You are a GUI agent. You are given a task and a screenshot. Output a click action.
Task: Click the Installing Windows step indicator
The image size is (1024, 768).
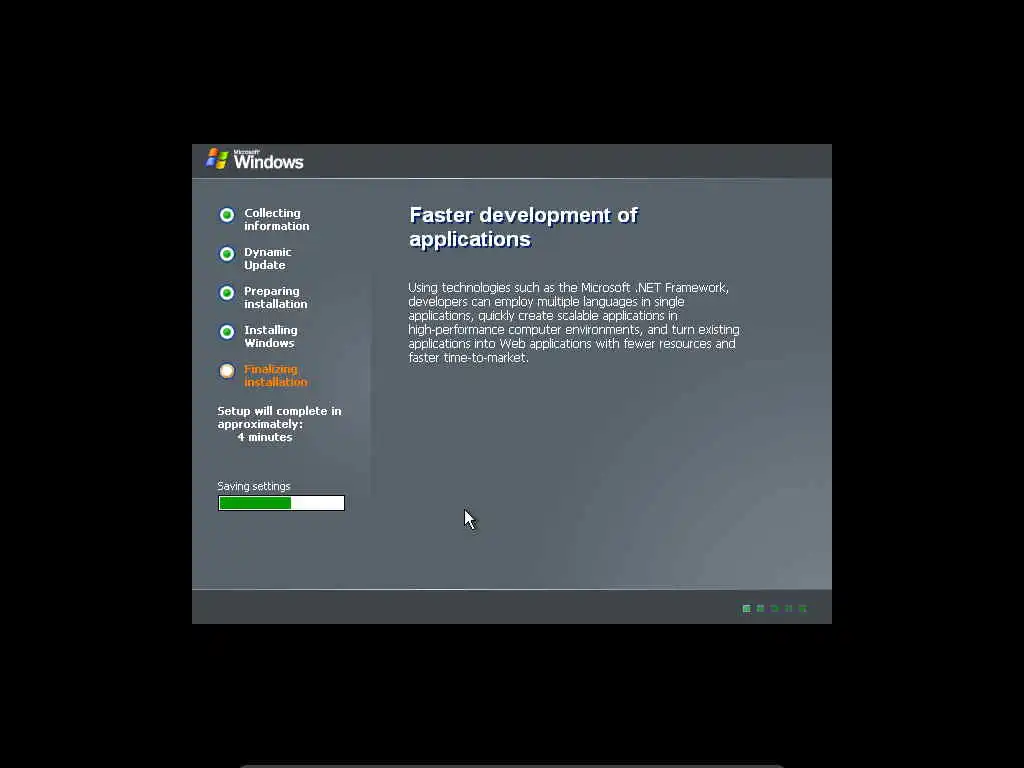coord(227,332)
